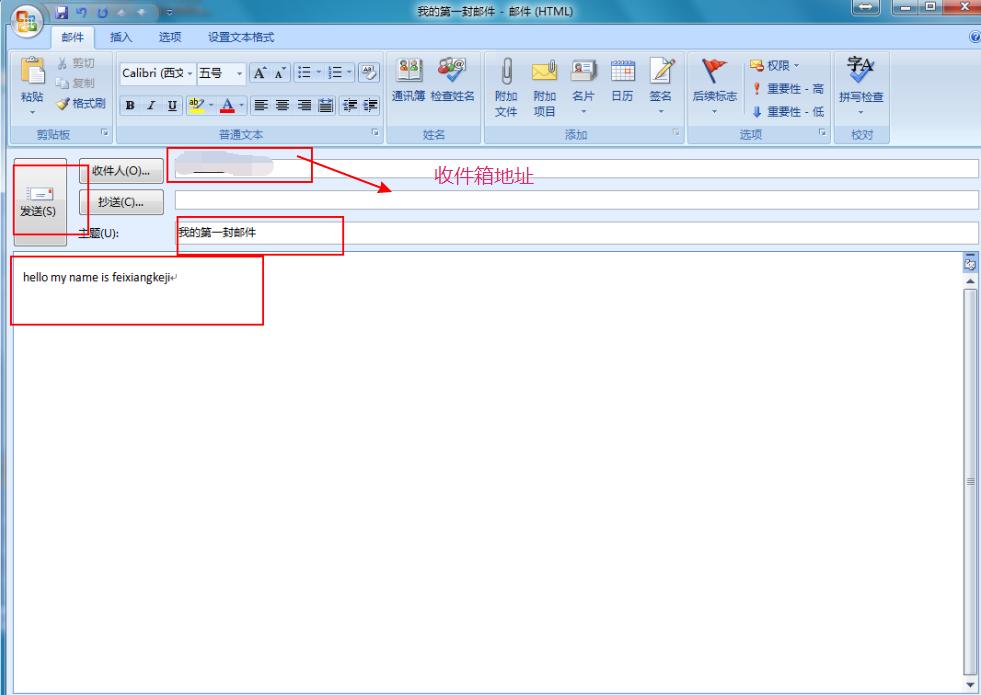Image resolution: width=981 pixels, height=695 pixels.
Task: Open the 通讯簿 address book
Action: 409,80
